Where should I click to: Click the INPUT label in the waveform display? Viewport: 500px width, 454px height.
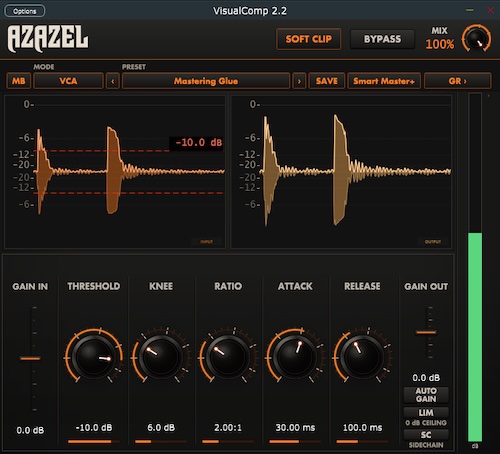pyautogui.click(x=207, y=242)
